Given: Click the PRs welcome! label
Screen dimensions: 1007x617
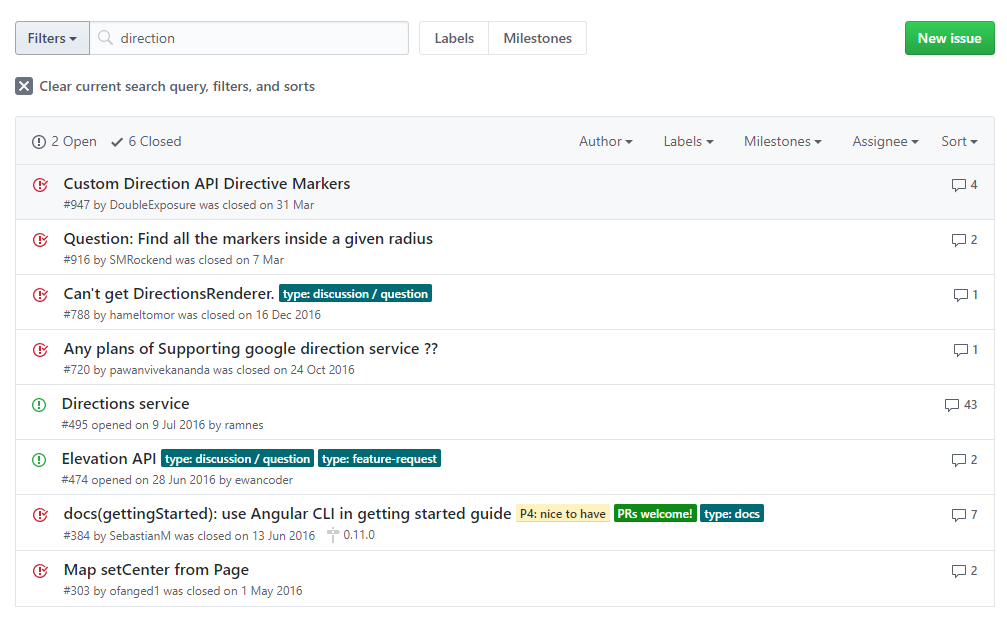Looking at the screenshot, I should (x=655, y=514).
